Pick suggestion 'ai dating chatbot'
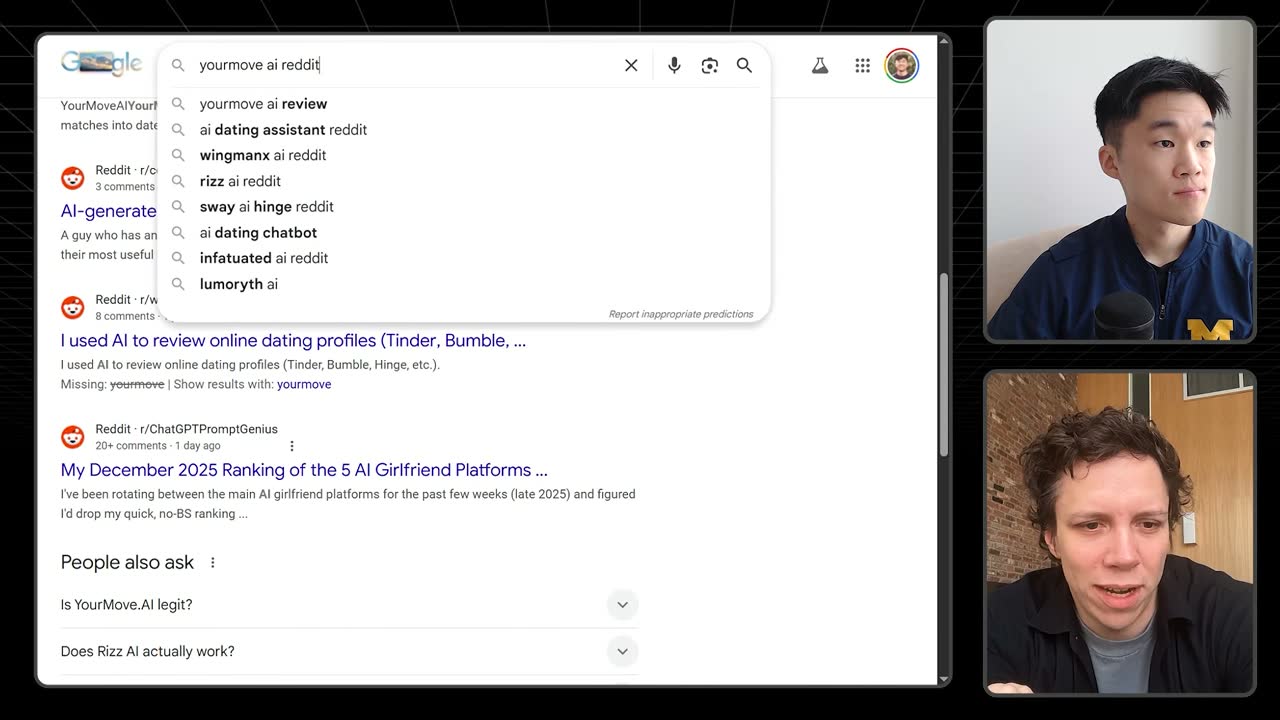The height and width of the screenshot is (720, 1280). click(464, 233)
